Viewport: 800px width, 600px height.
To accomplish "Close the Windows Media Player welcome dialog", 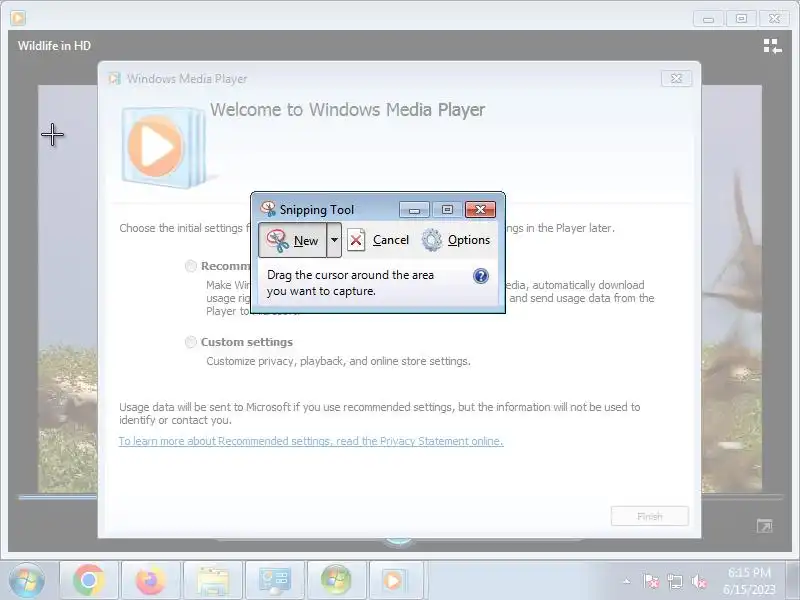I will 676,79.
